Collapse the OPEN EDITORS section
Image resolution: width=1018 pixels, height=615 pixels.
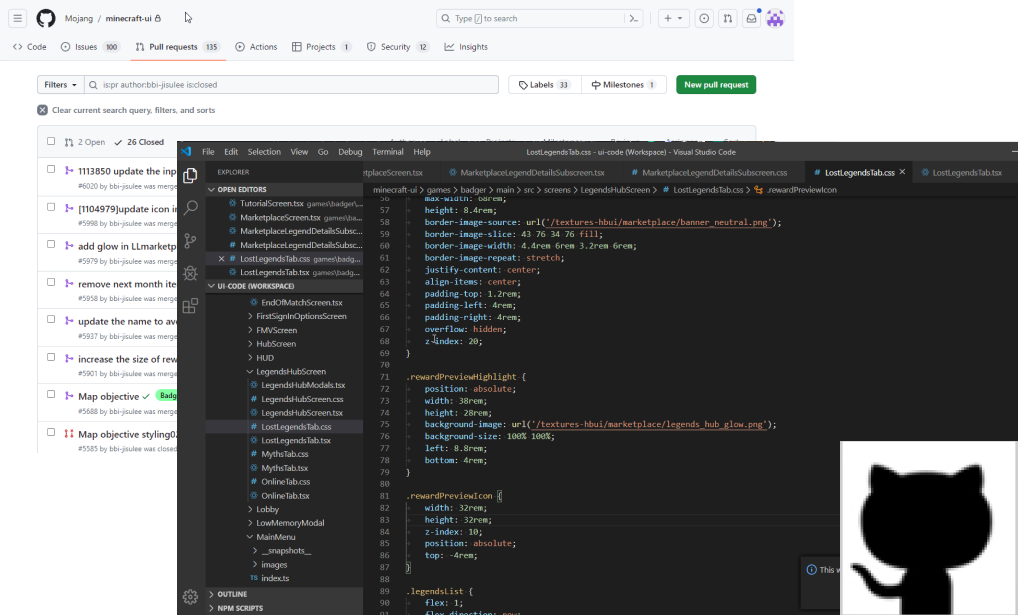point(242,190)
